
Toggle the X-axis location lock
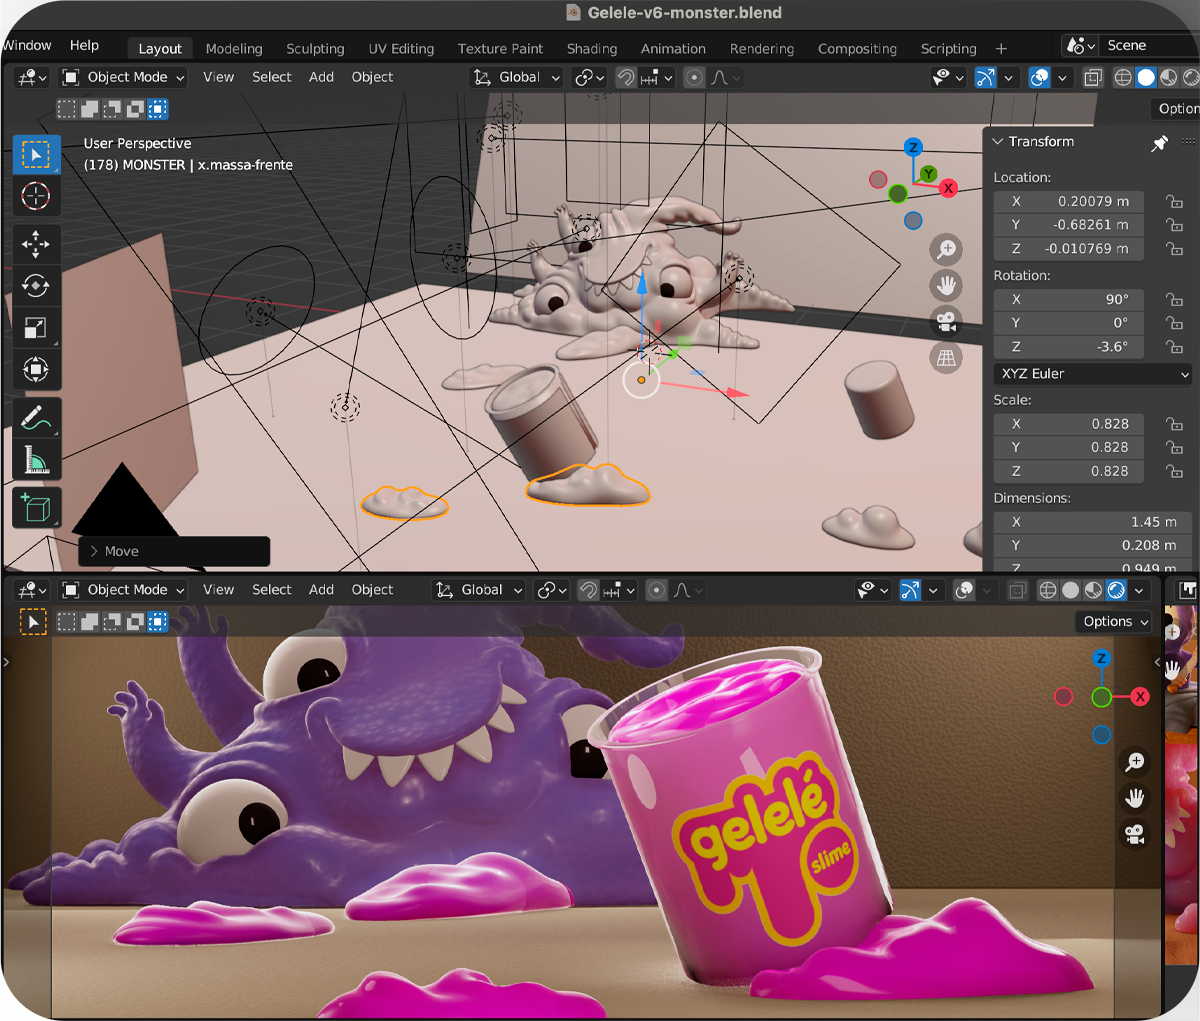[x=1172, y=201]
